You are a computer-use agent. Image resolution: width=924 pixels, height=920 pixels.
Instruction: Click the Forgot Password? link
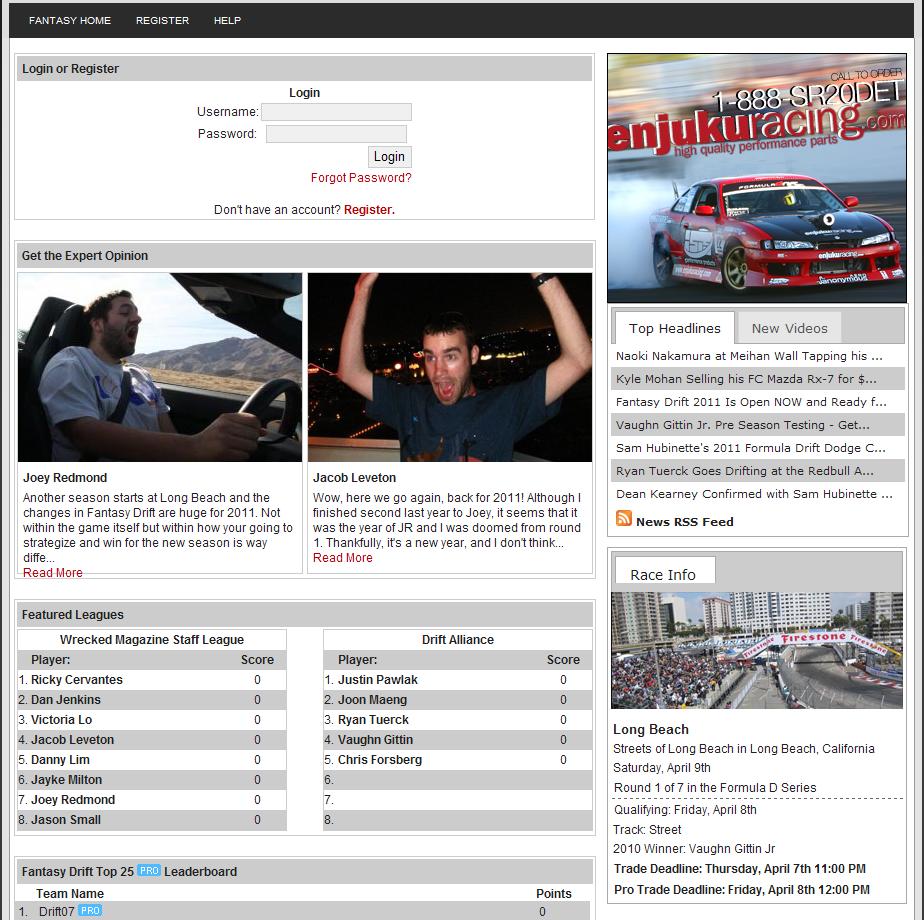tap(361, 178)
